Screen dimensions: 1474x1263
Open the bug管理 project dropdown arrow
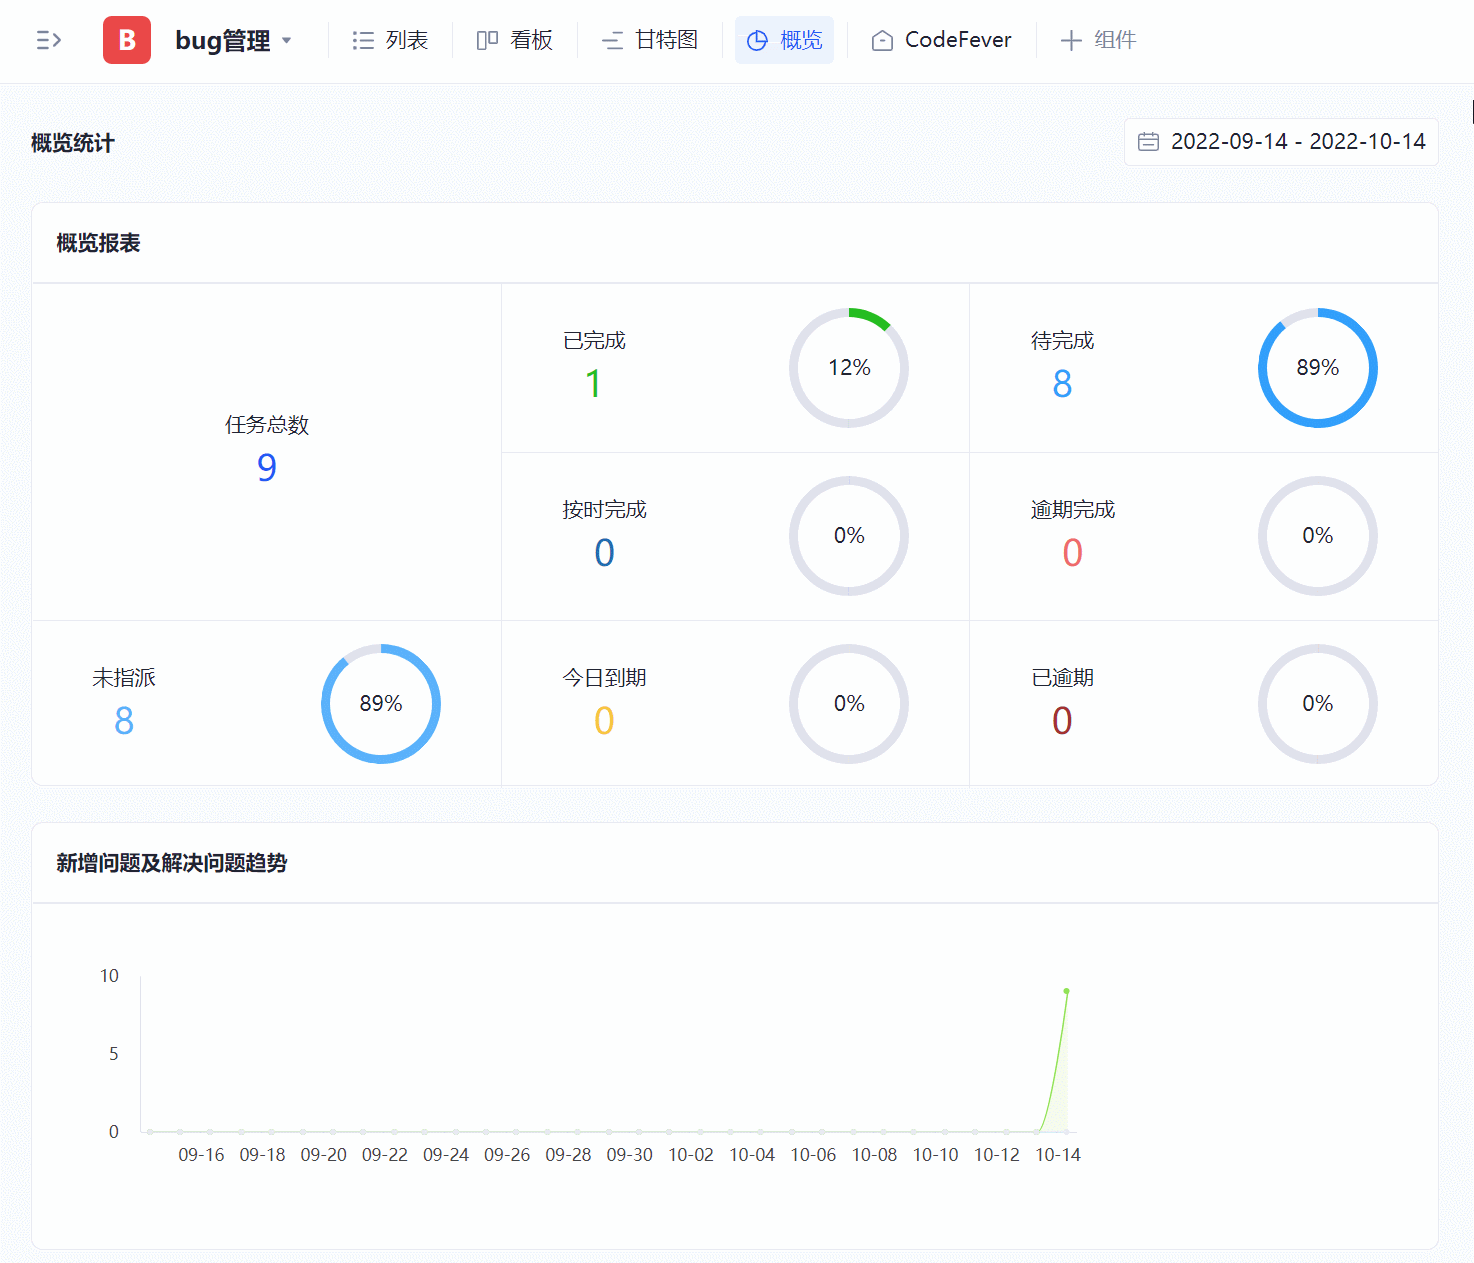point(287,41)
